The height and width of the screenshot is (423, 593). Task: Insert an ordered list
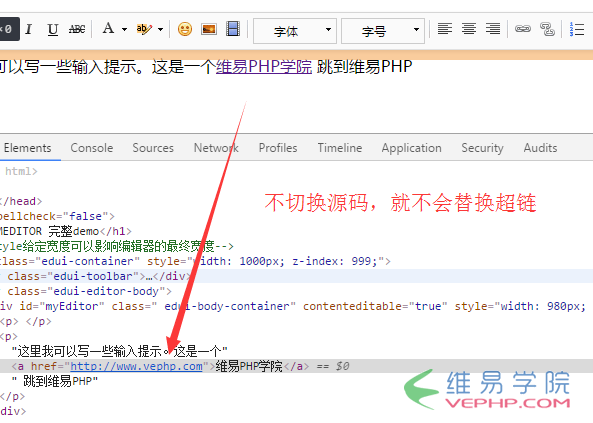(x=577, y=29)
